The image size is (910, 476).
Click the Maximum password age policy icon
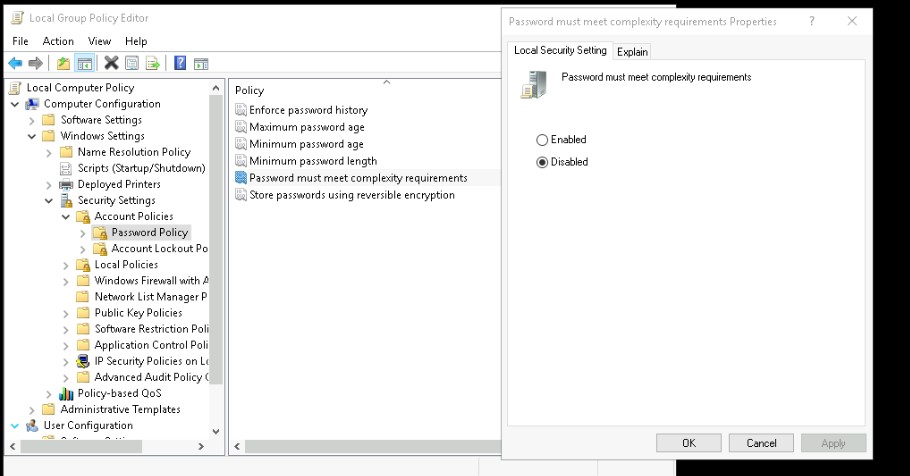[x=241, y=127]
